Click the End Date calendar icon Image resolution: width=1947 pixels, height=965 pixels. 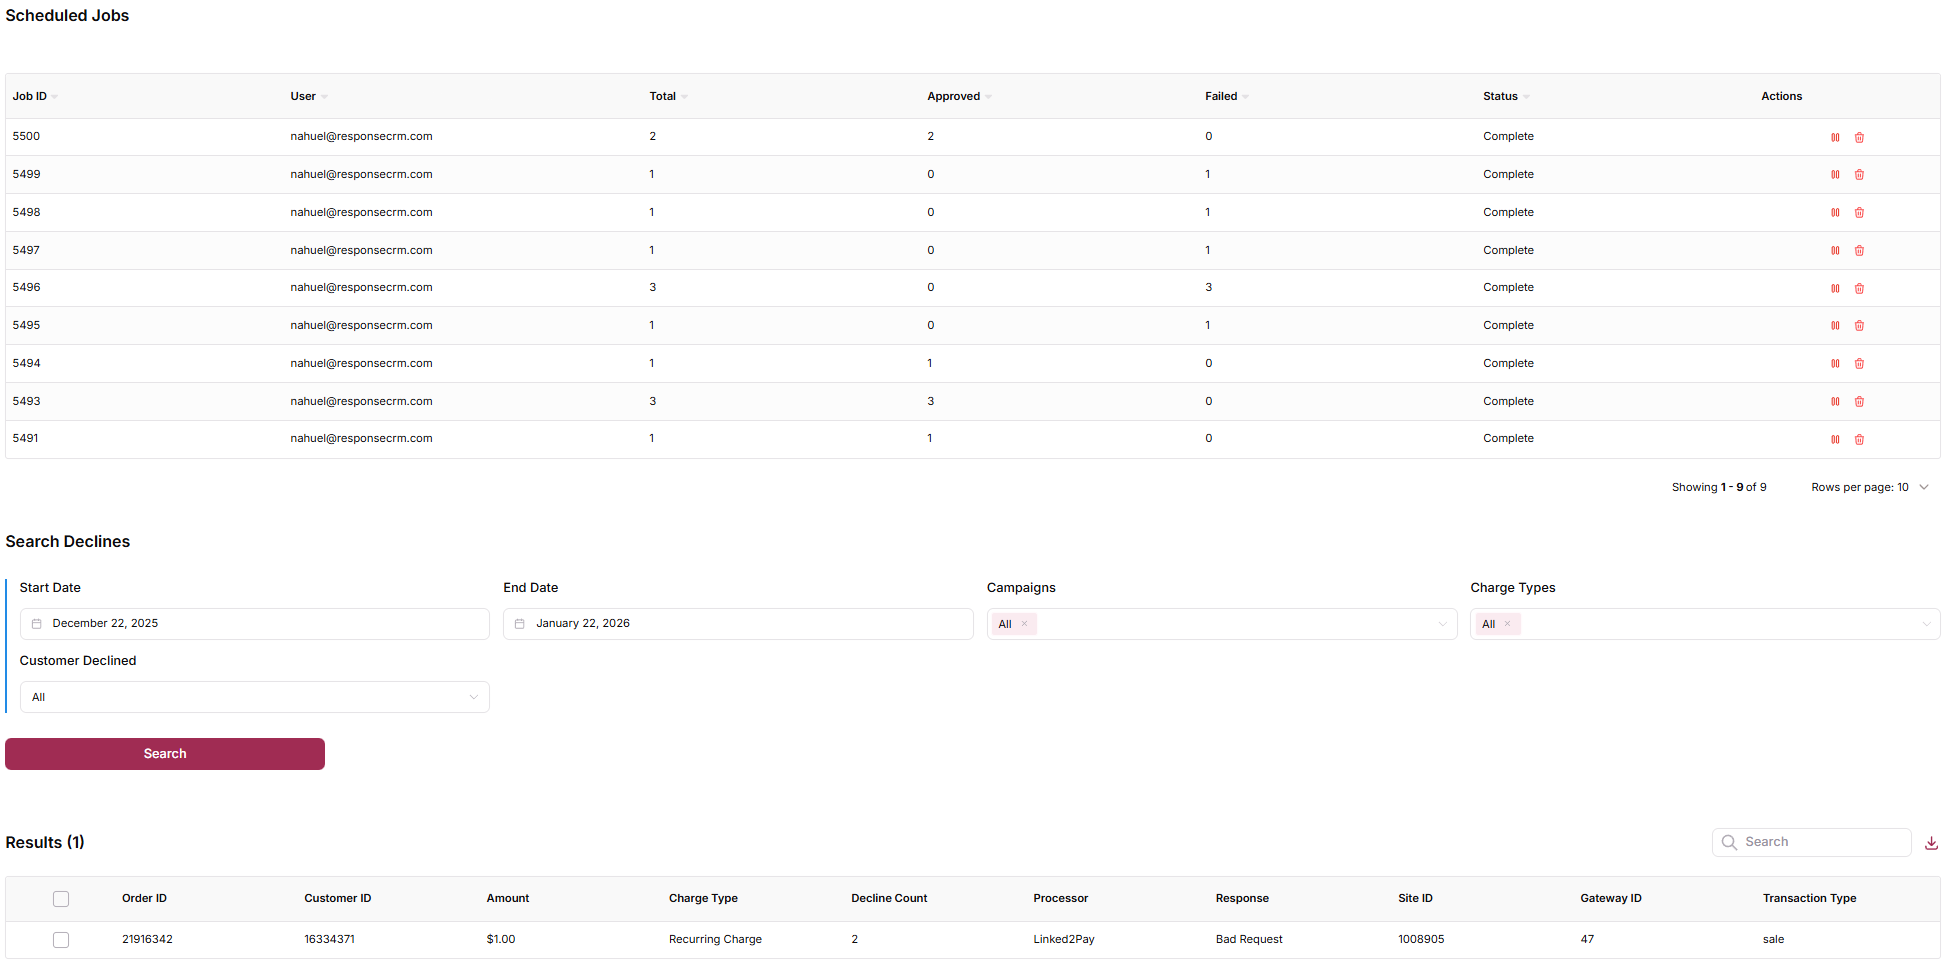point(520,624)
